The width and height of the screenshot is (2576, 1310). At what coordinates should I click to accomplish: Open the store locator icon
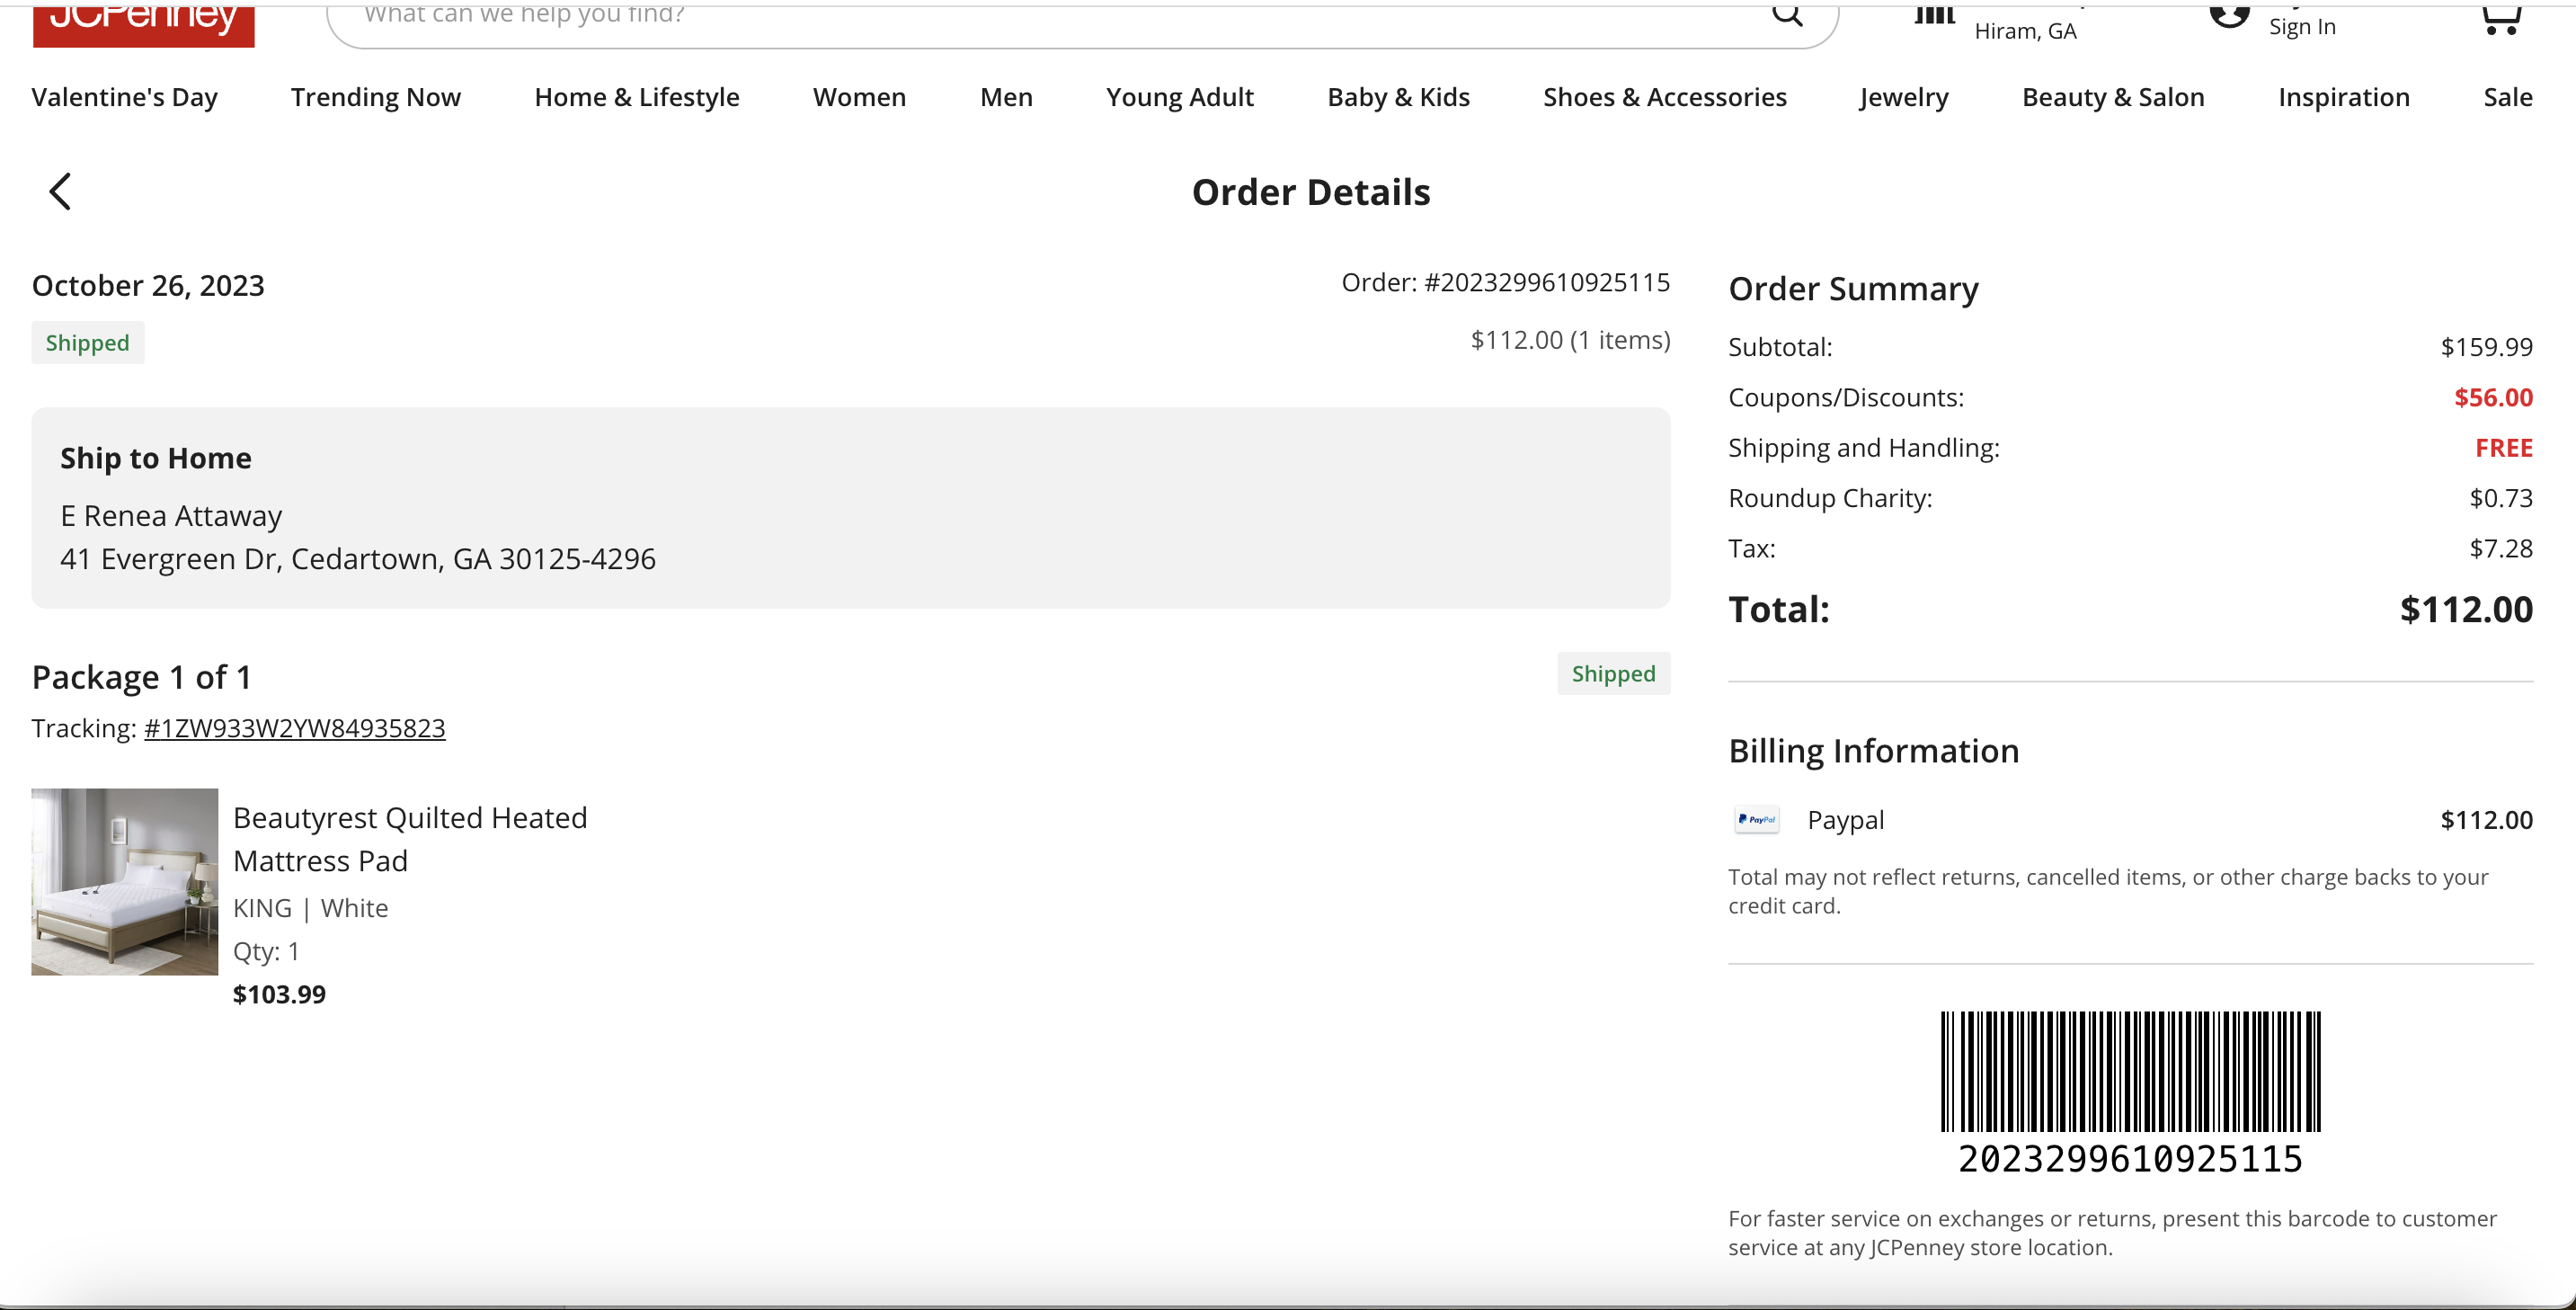click(1934, 14)
